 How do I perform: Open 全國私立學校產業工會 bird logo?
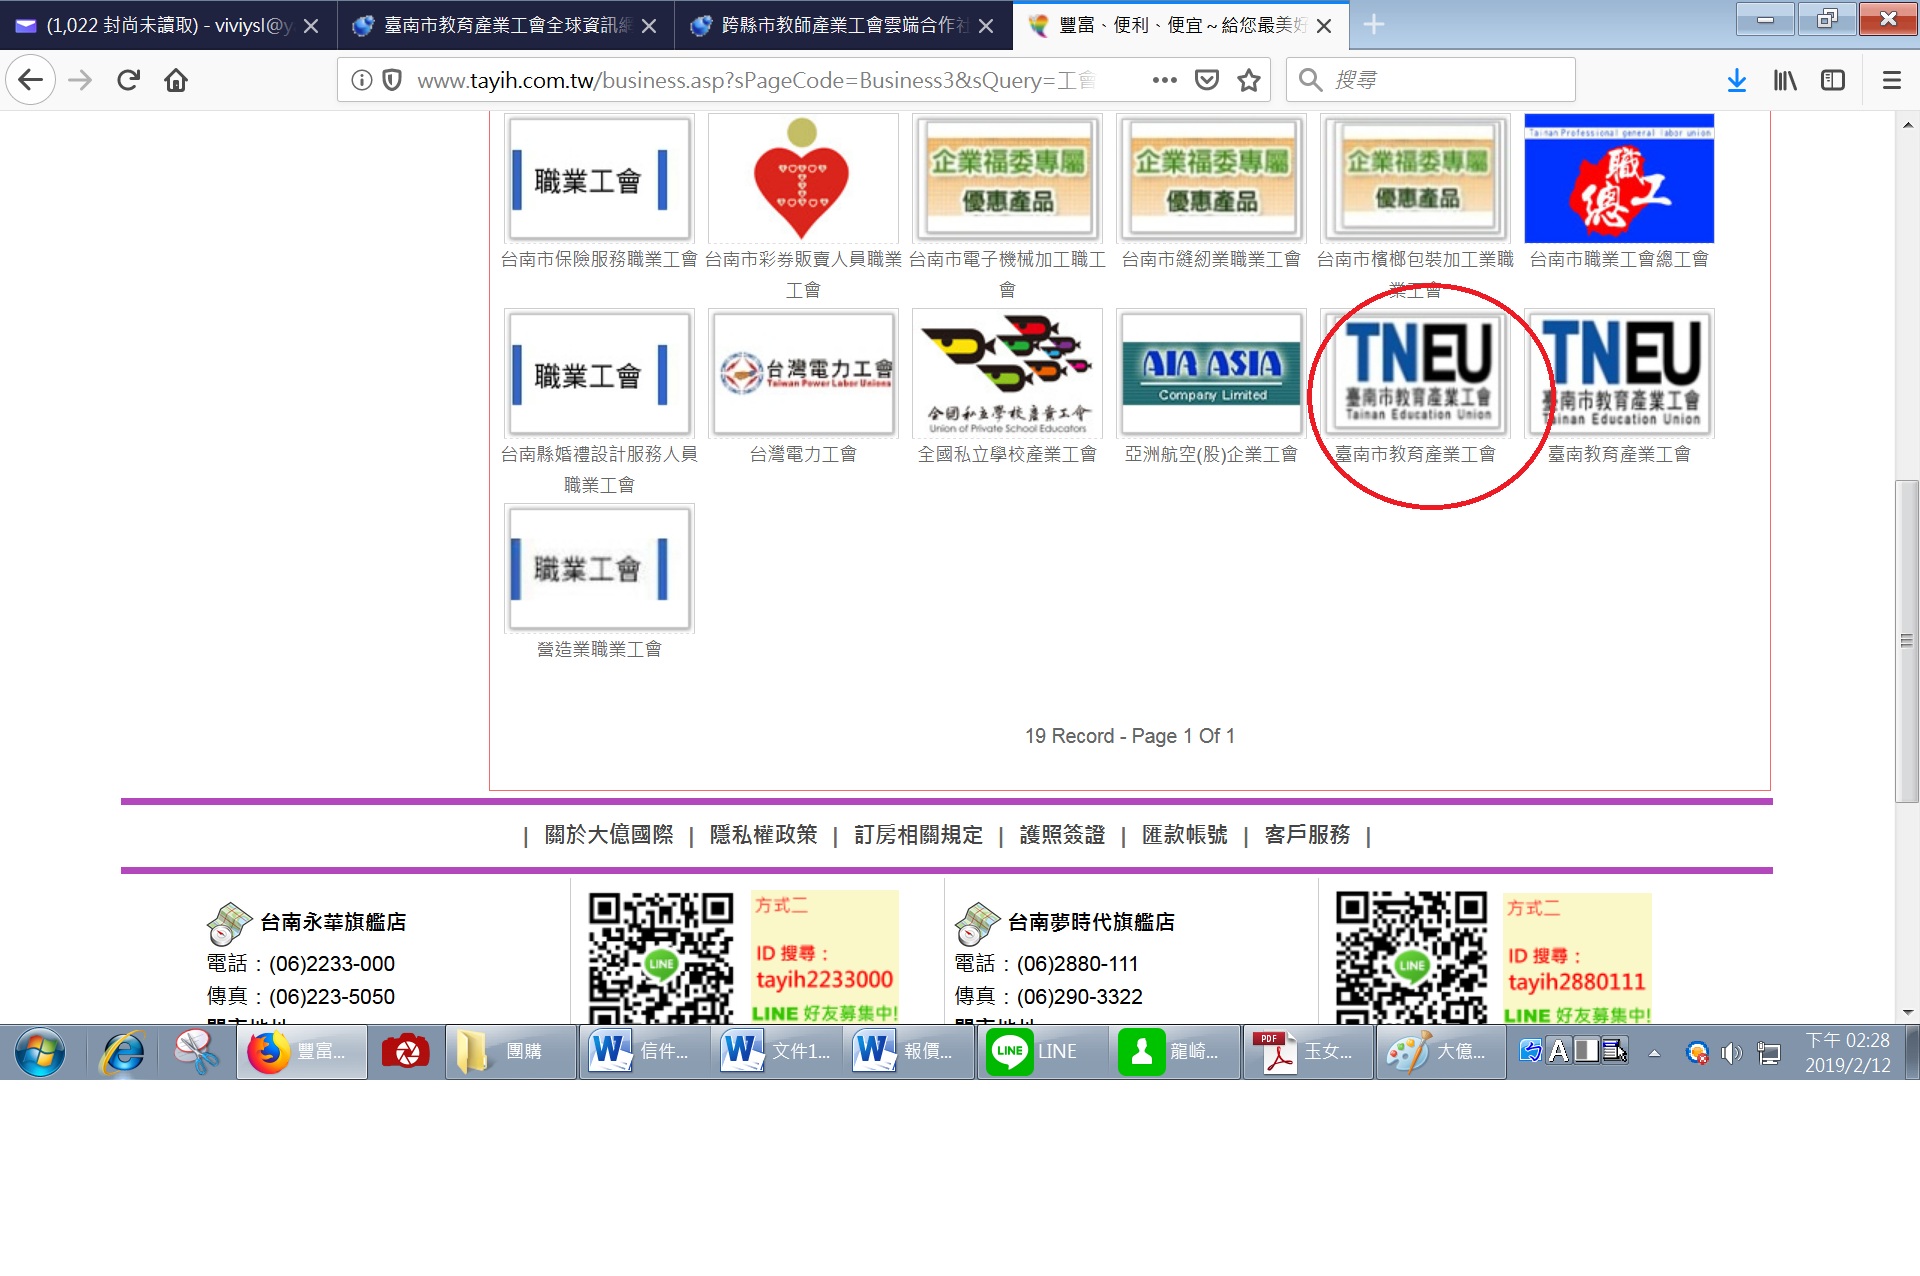[1007, 373]
